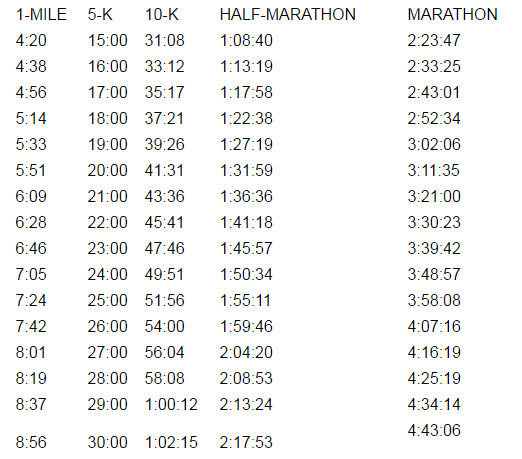Viewport: 522px width, 459px height.
Task: Click half-marathon time 1:31:59
Action: click(x=246, y=171)
